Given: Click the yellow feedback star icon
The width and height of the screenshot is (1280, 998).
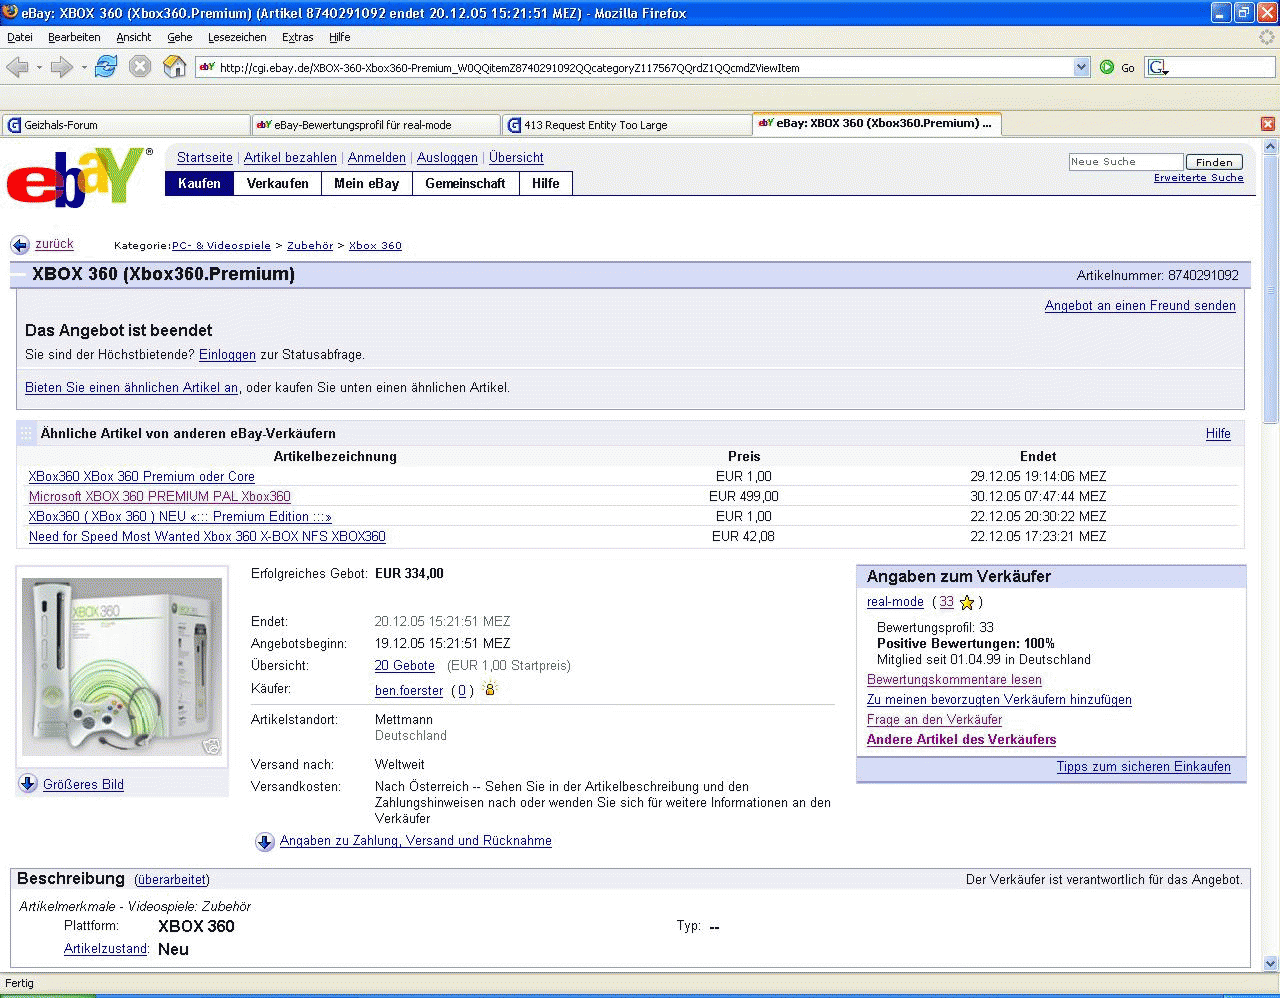Looking at the screenshot, I should coord(966,602).
